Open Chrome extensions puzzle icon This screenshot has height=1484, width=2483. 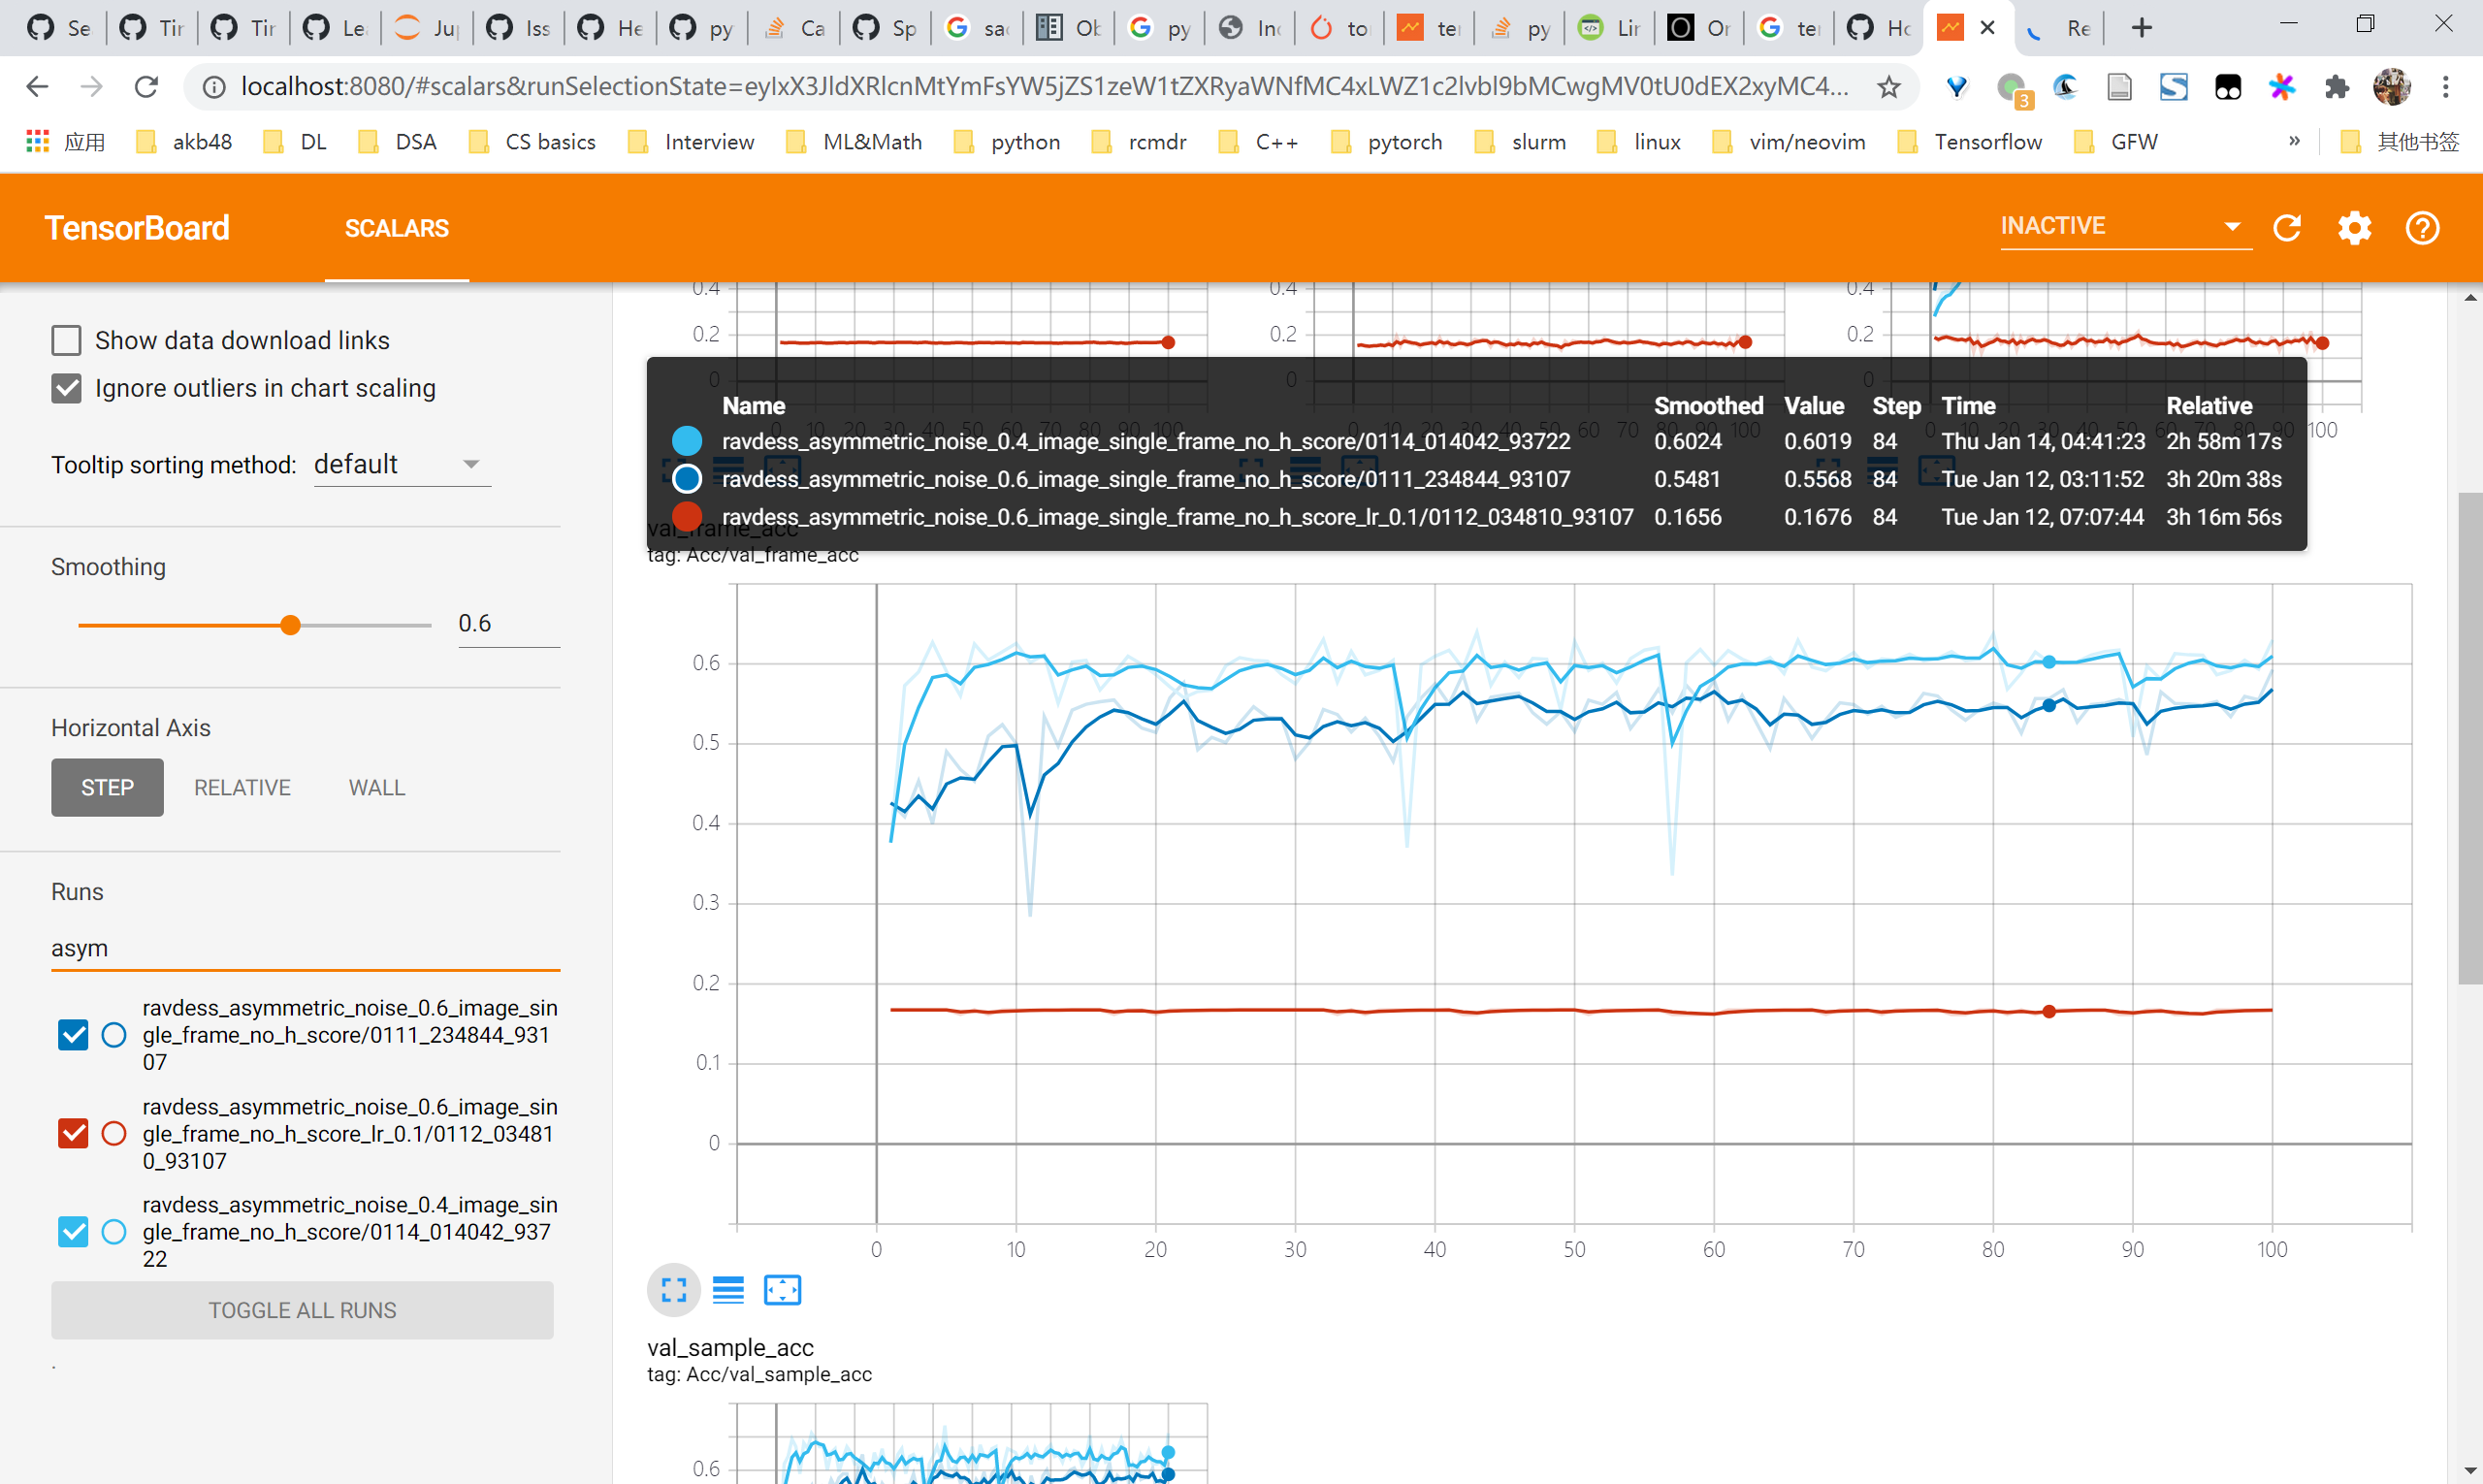(2336, 87)
